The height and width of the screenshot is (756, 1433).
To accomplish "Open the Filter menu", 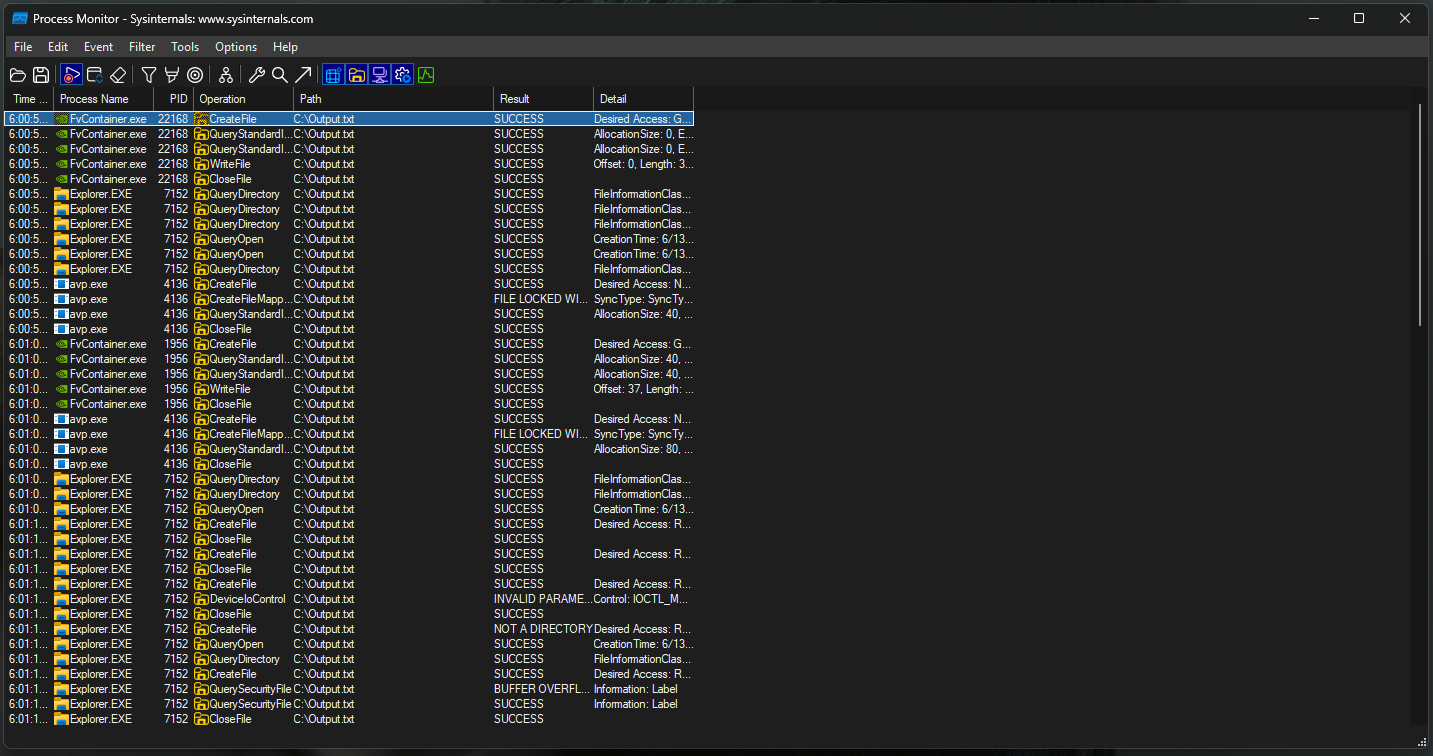I will pyautogui.click(x=142, y=47).
